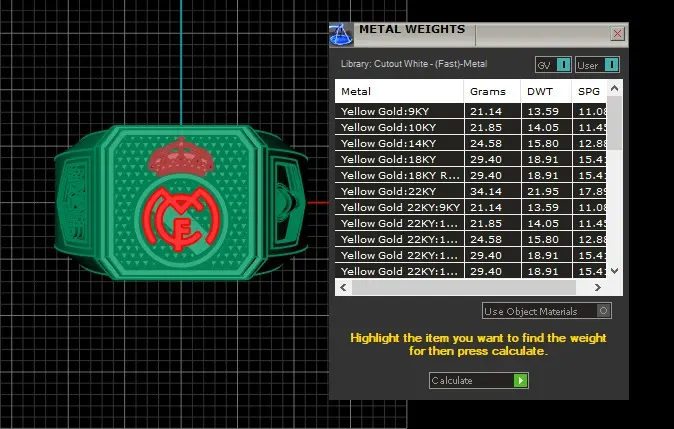This screenshot has width=674, height=429.
Task: Click the DWT column header
Action: point(546,91)
